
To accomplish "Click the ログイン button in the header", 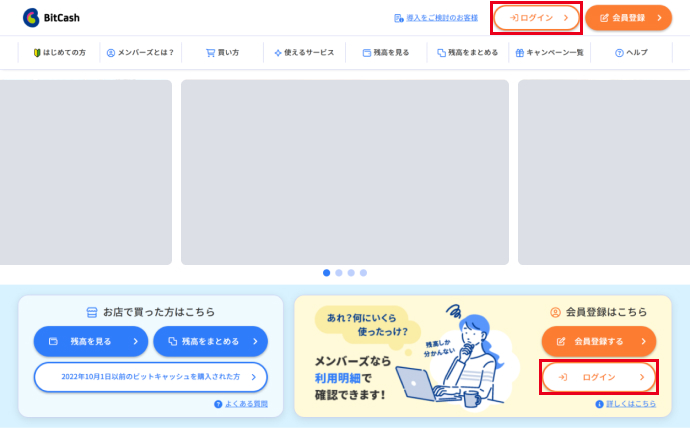I will coord(536,18).
